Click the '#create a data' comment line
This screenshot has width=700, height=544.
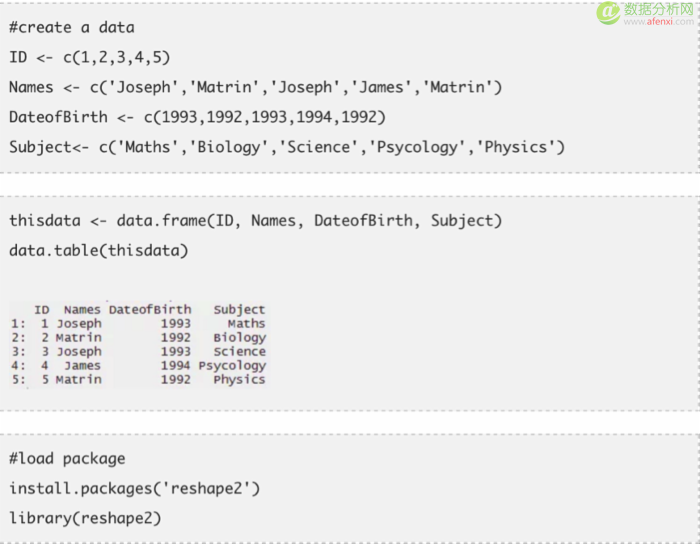point(72,28)
